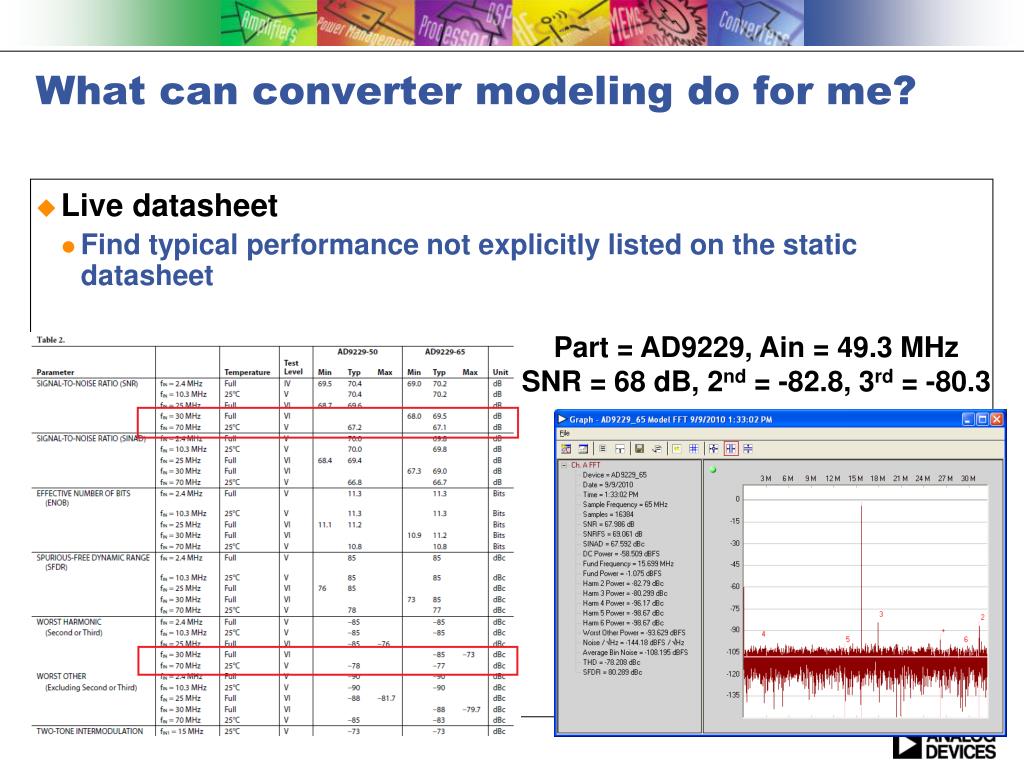Select 'Fund Power = -1.075 dBFS' row
Screen dimensions: 1024x768
pyautogui.click(x=622, y=573)
